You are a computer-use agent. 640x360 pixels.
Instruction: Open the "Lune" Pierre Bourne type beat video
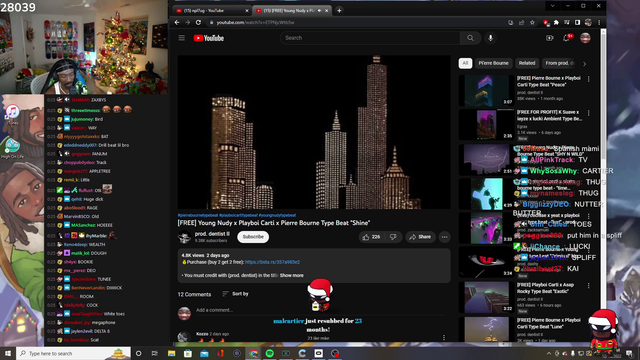549,323
